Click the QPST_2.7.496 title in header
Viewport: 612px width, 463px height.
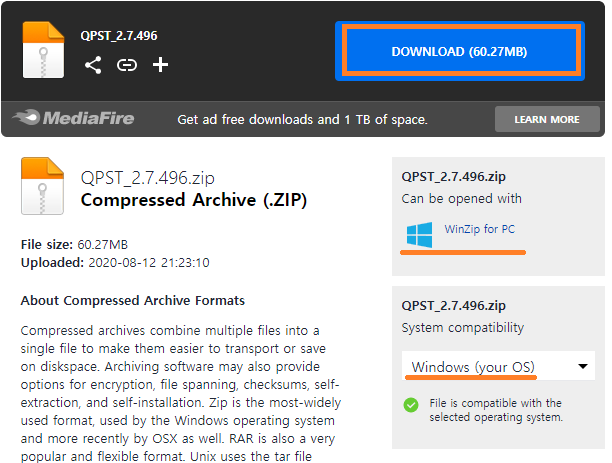tap(119, 36)
